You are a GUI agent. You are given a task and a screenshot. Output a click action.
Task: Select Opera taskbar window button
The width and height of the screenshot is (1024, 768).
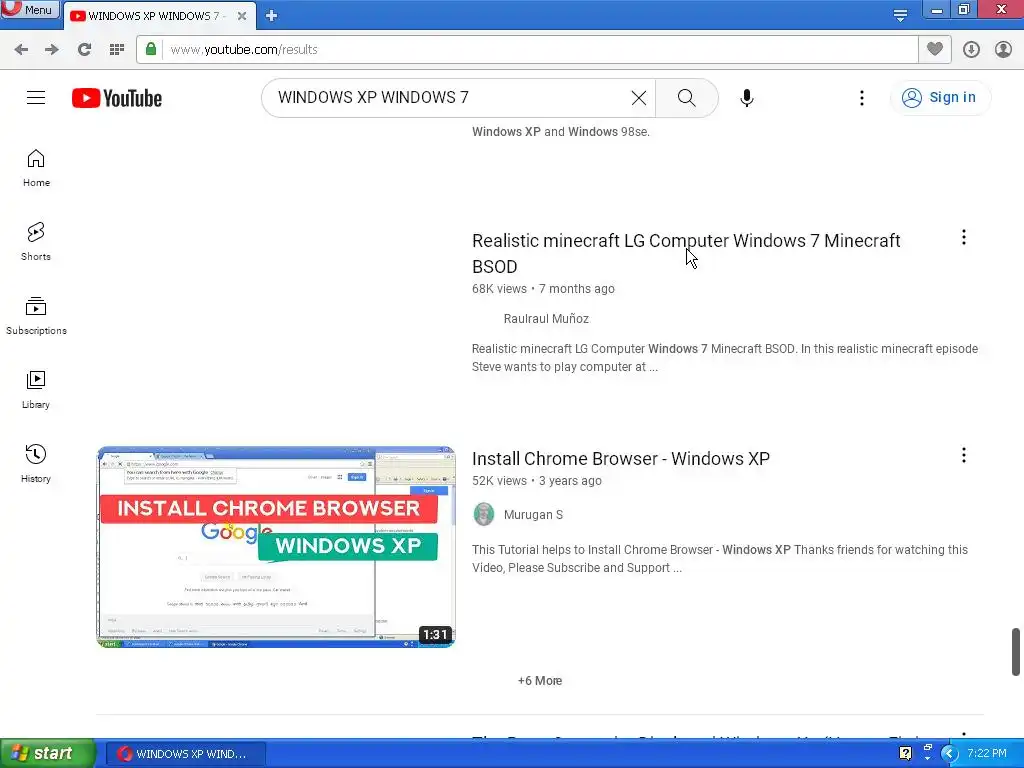tap(185, 754)
